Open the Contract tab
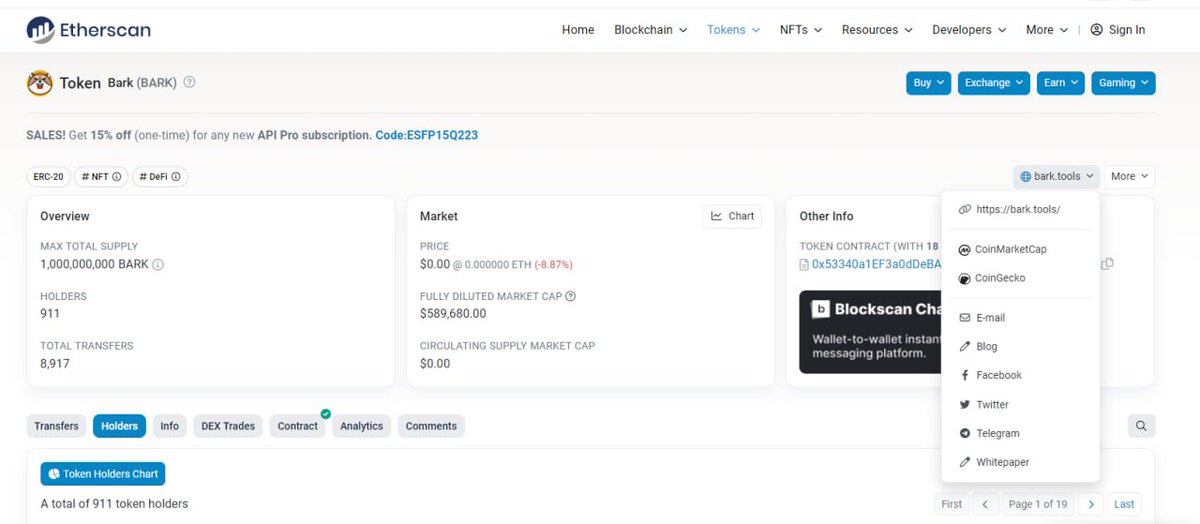The height and width of the screenshot is (524, 1200). pos(298,426)
